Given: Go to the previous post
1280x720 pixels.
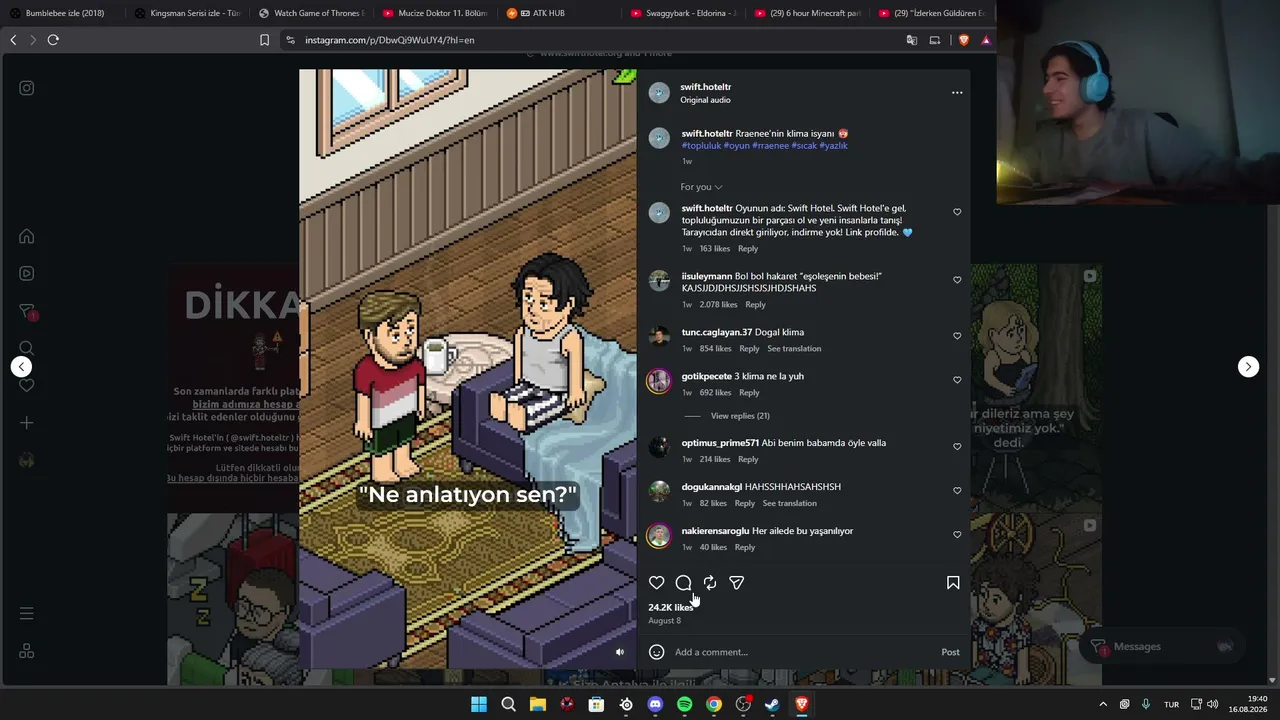Looking at the screenshot, I should point(21,367).
